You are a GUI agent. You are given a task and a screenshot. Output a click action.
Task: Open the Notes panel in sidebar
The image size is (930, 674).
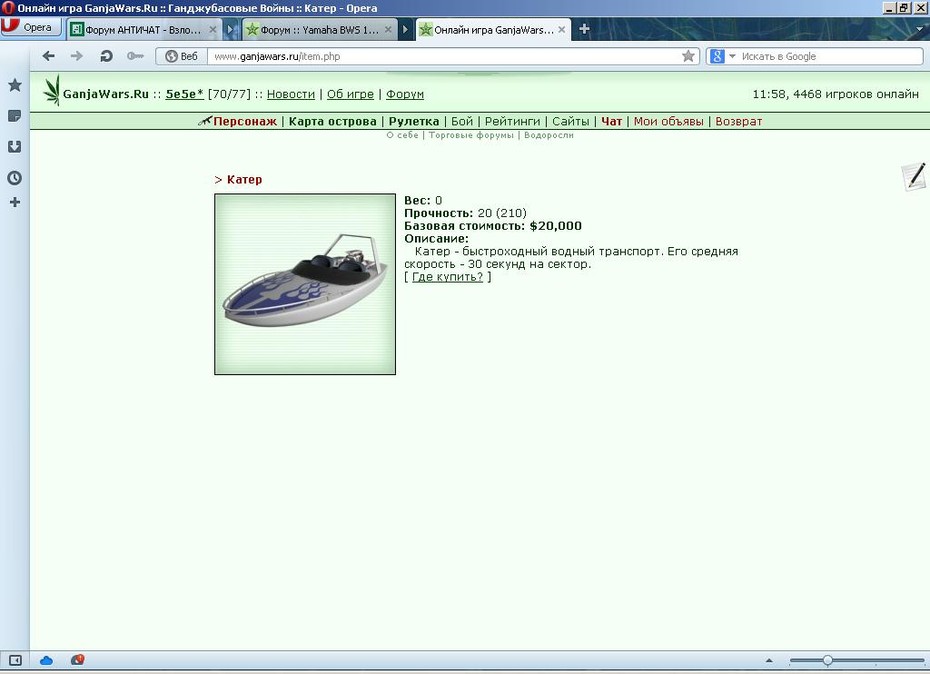tap(15, 116)
